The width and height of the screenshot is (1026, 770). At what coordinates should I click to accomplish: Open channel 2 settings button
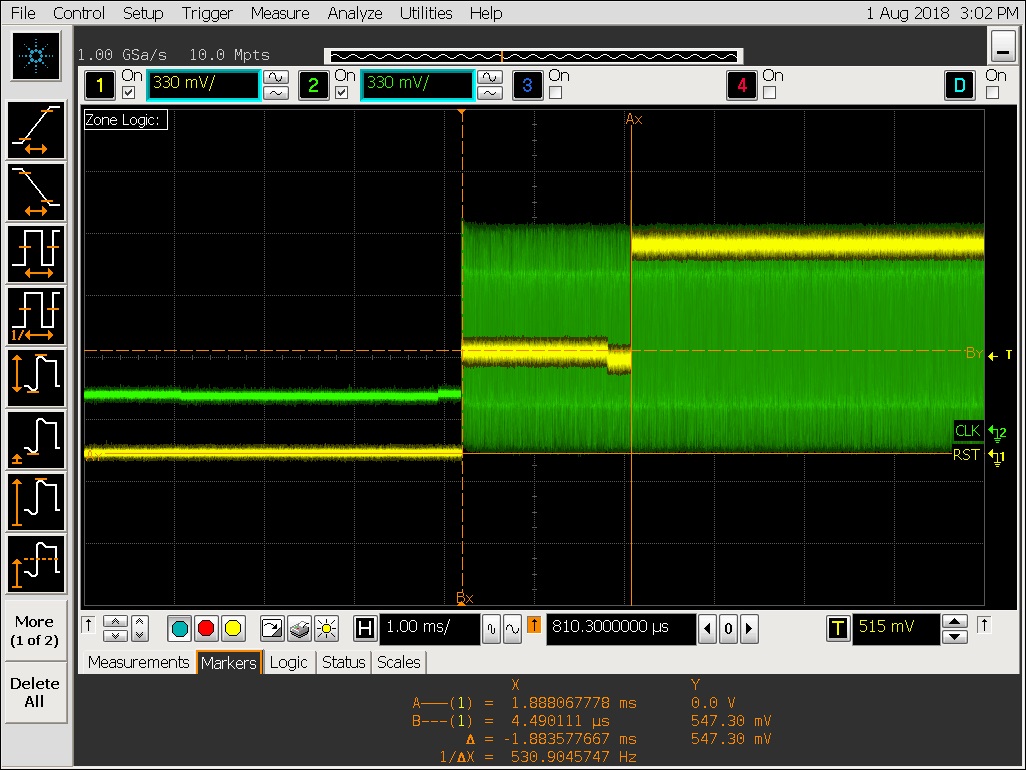pos(313,85)
